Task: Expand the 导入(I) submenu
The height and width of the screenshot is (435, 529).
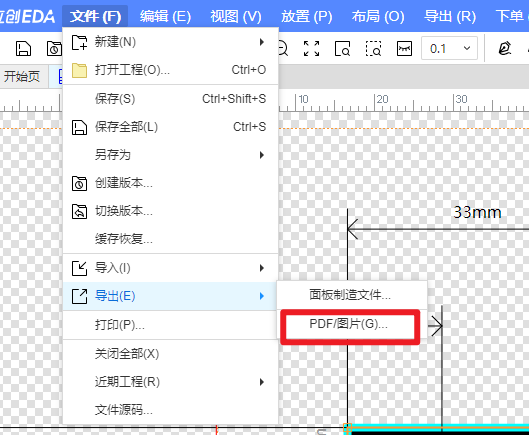Action: click(x=170, y=268)
